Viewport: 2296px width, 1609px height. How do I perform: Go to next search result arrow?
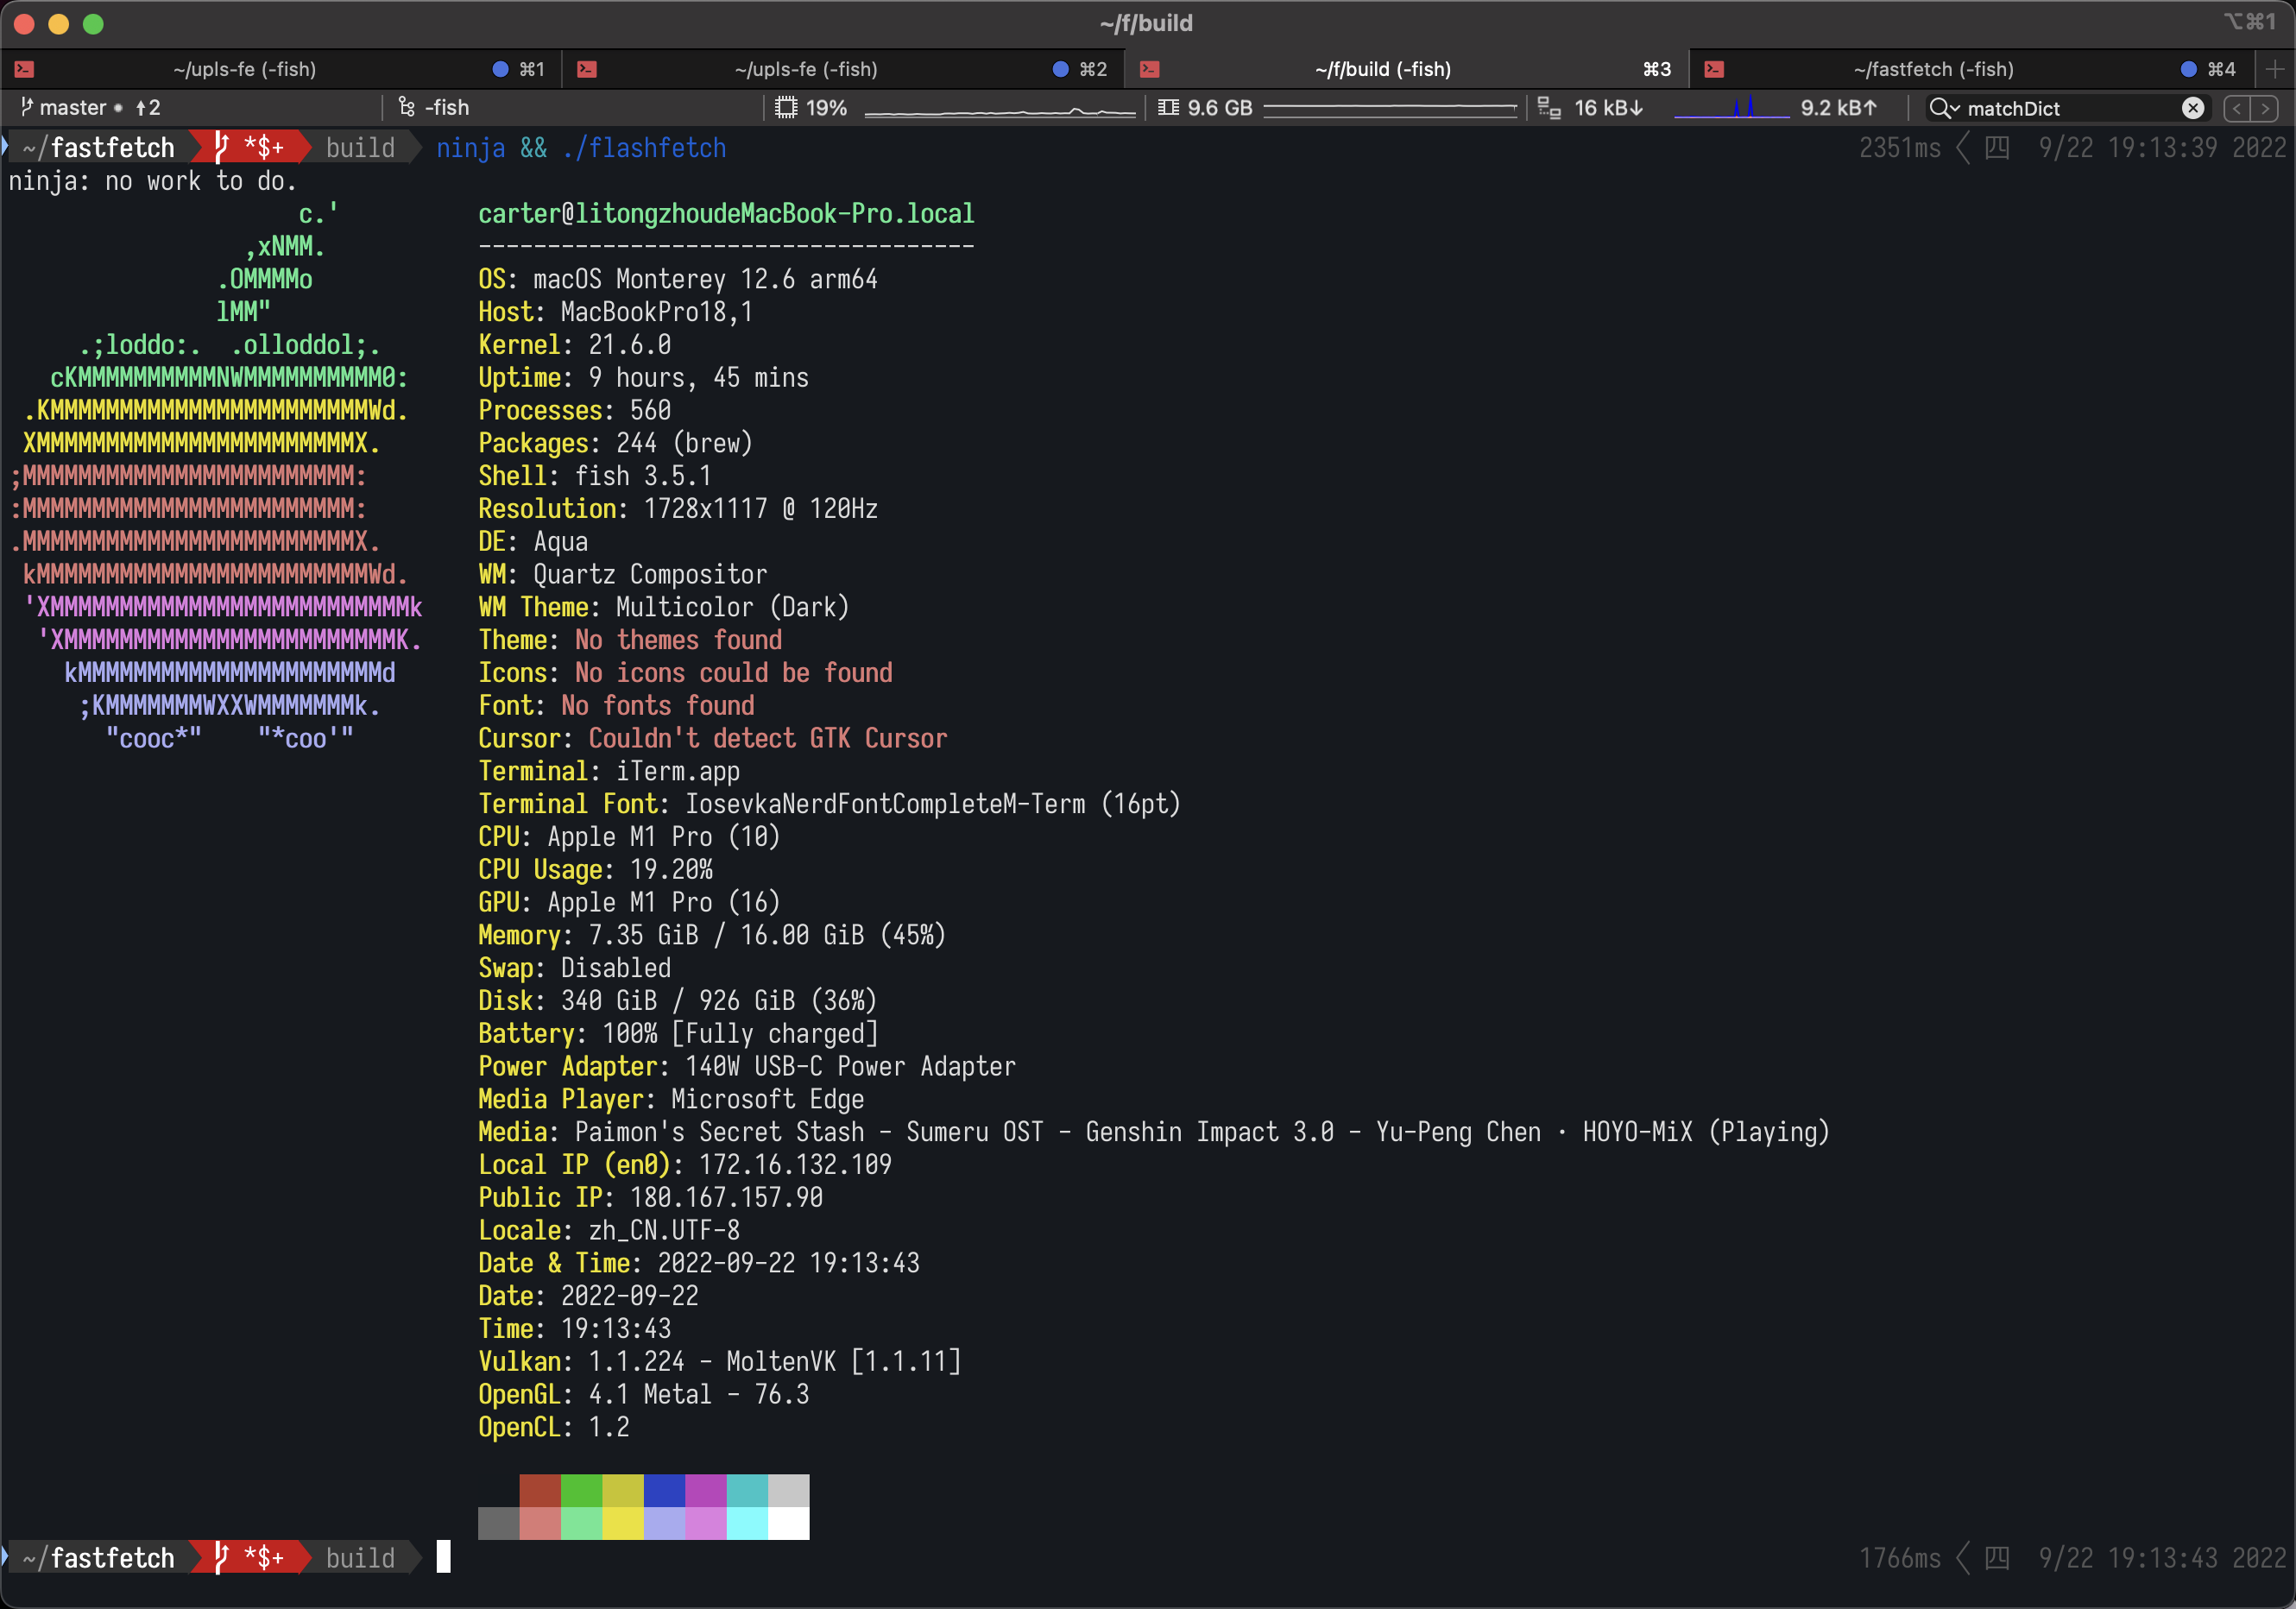point(2265,108)
